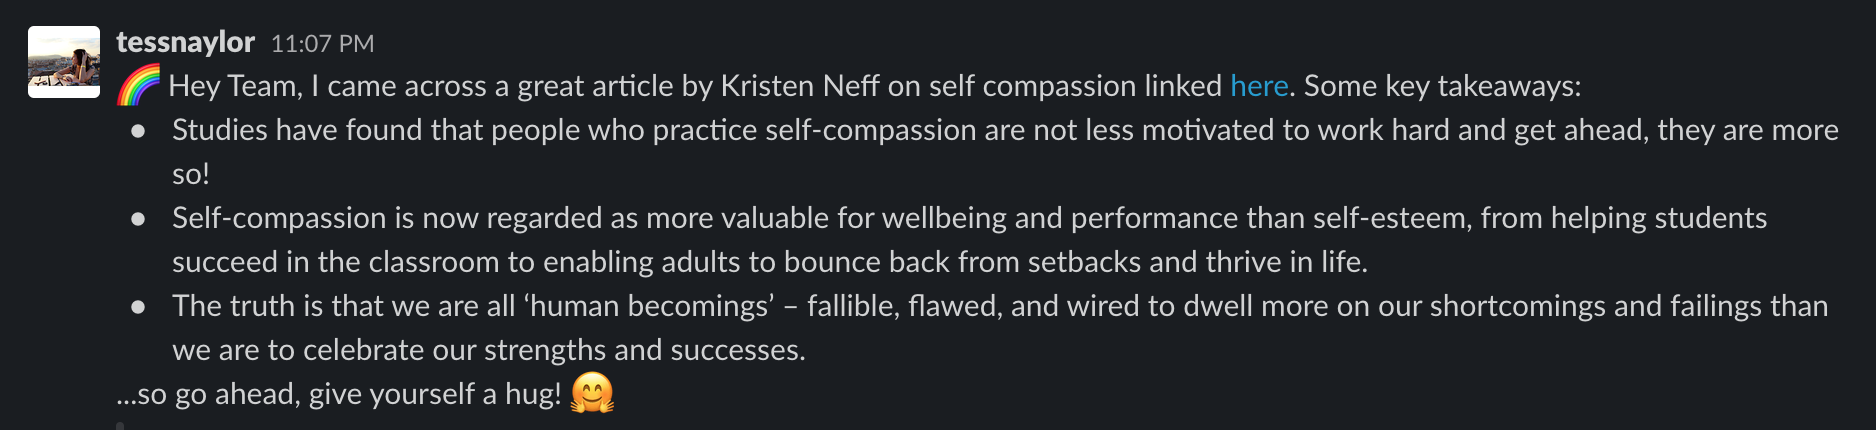The width and height of the screenshot is (1876, 430).
Task: Click the 'human becomings' phrase
Action: coord(651,306)
